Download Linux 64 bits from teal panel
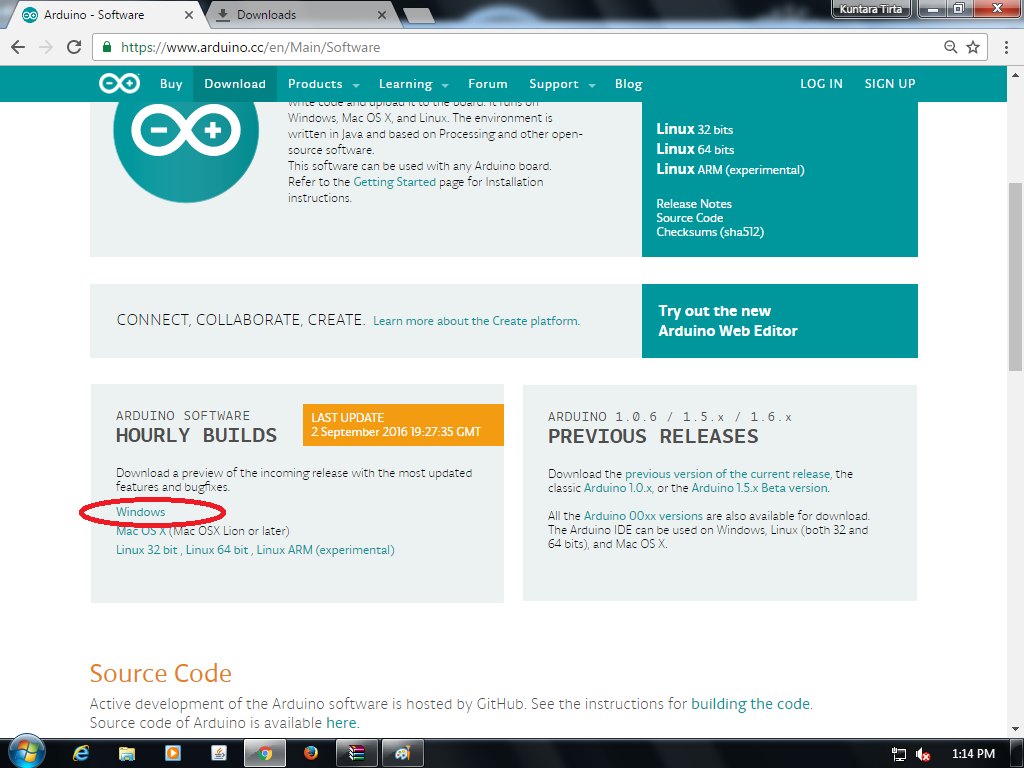 696,150
